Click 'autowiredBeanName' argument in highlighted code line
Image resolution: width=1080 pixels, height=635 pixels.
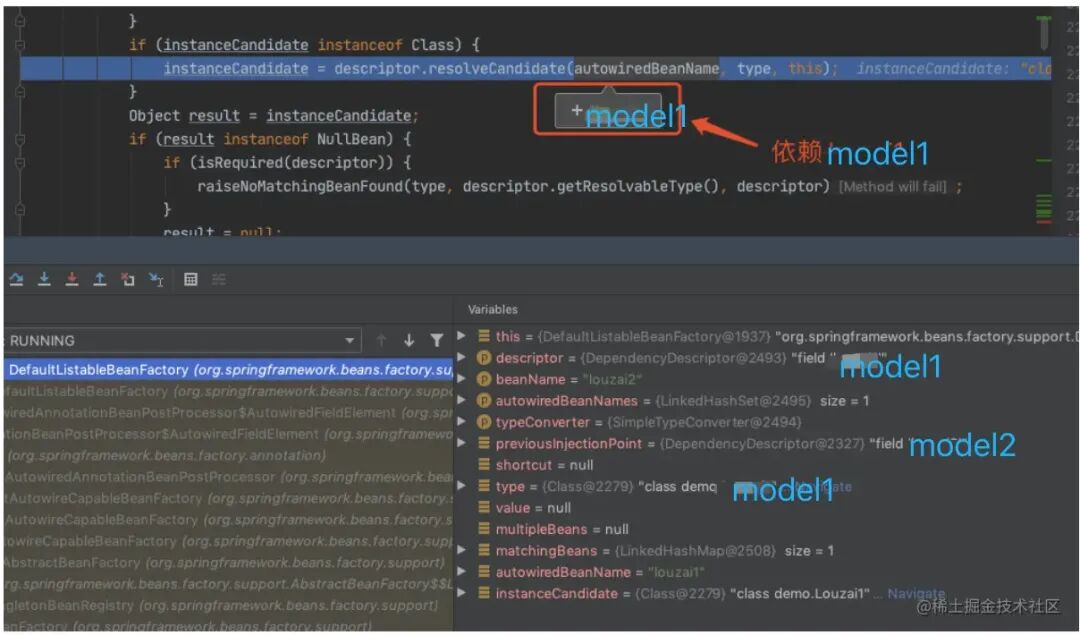click(647, 68)
